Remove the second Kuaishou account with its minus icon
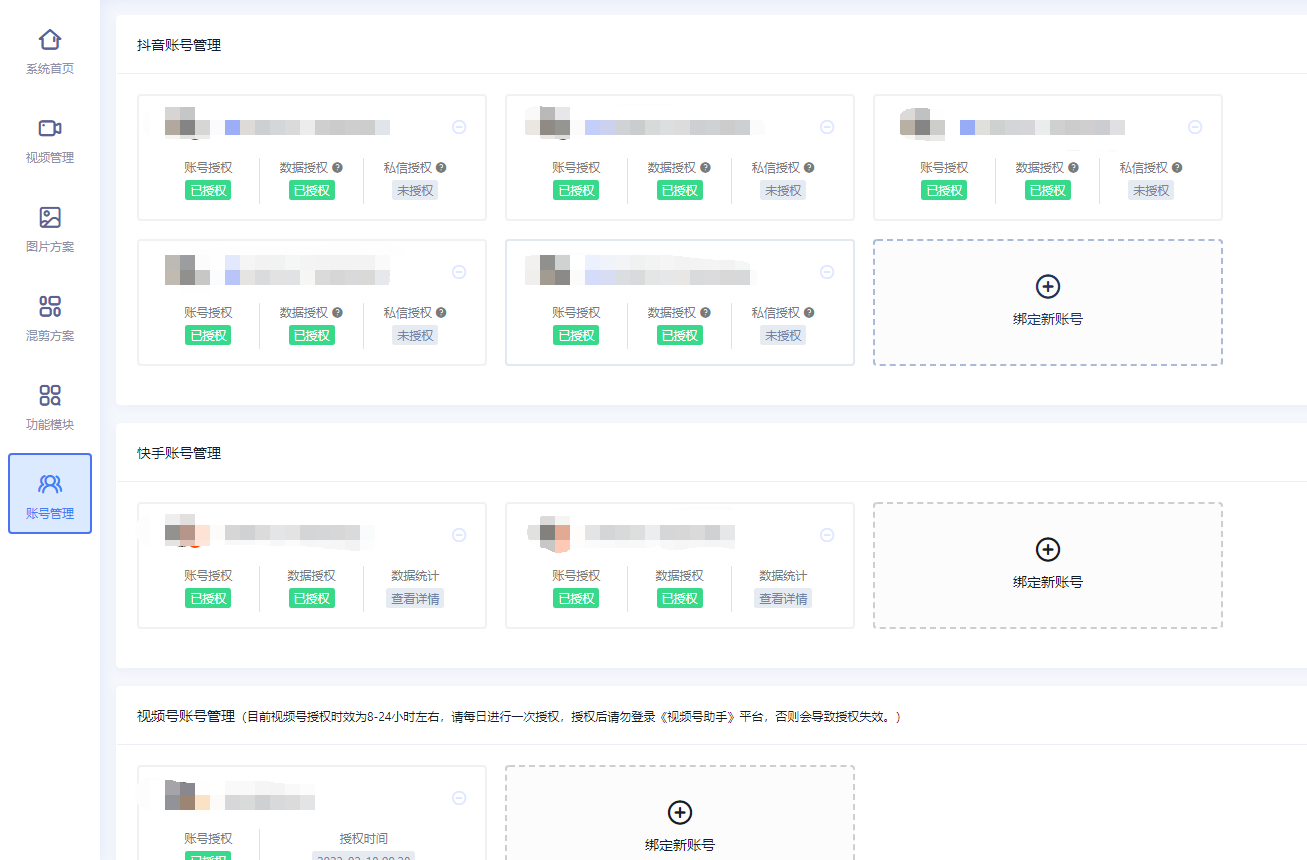Screen dimensions: 1307x860 [827, 535]
